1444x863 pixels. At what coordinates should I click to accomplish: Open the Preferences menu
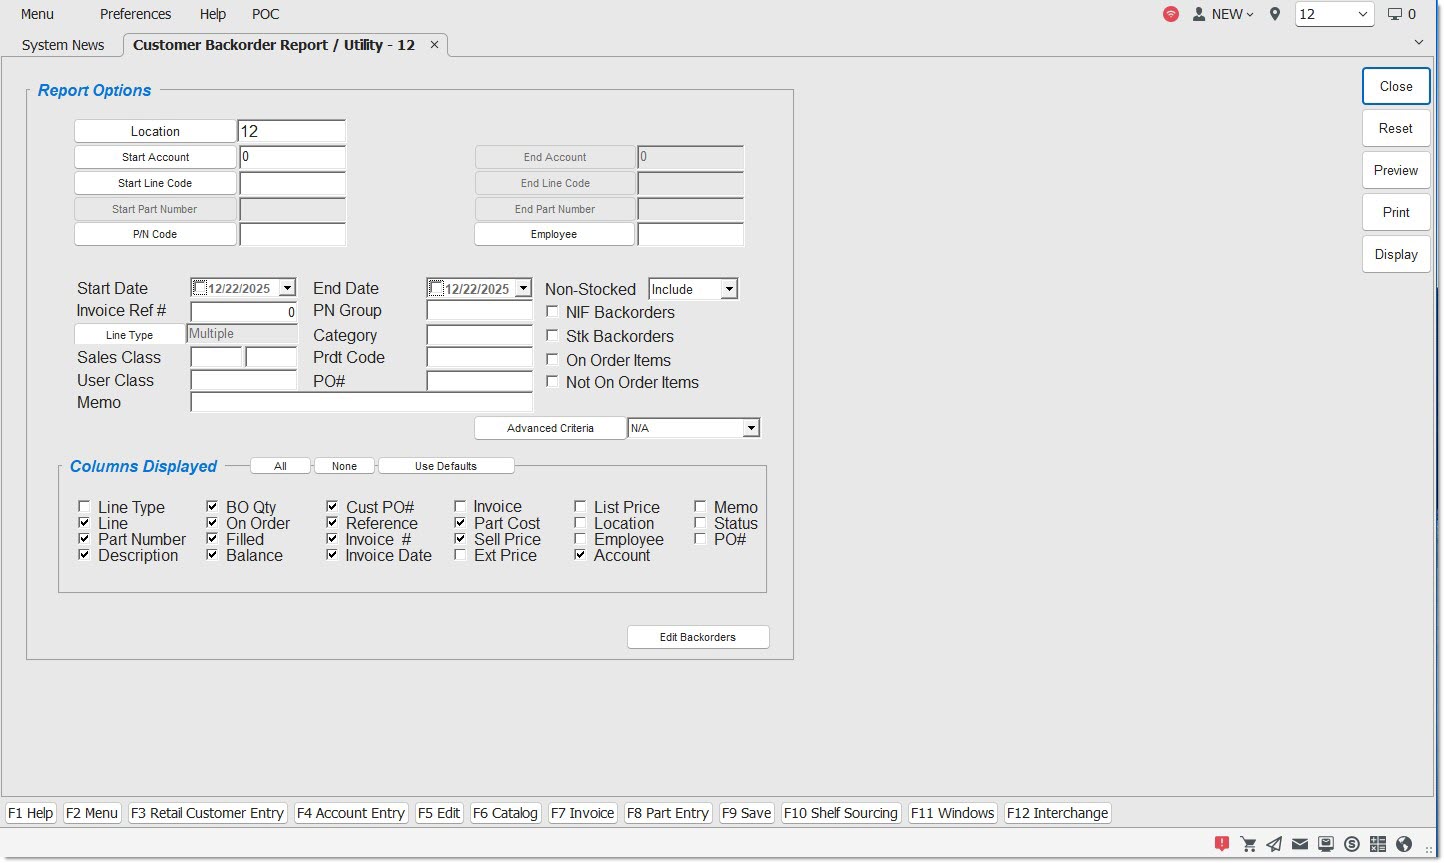pyautogui.click(x=135, y=14)
